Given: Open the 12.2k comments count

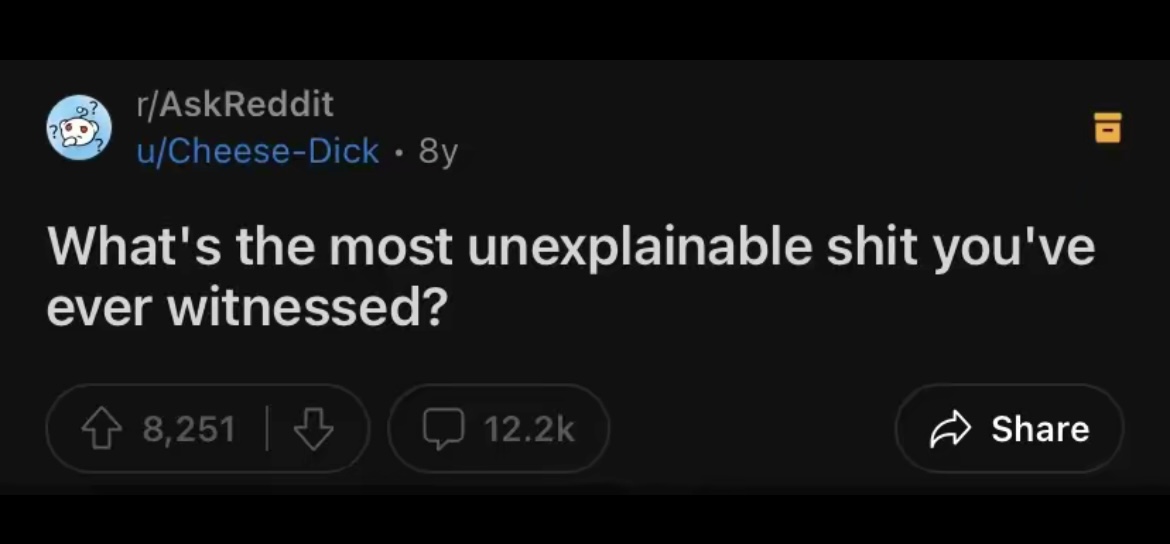Looking at the screenshot, I should coord(529,430).
